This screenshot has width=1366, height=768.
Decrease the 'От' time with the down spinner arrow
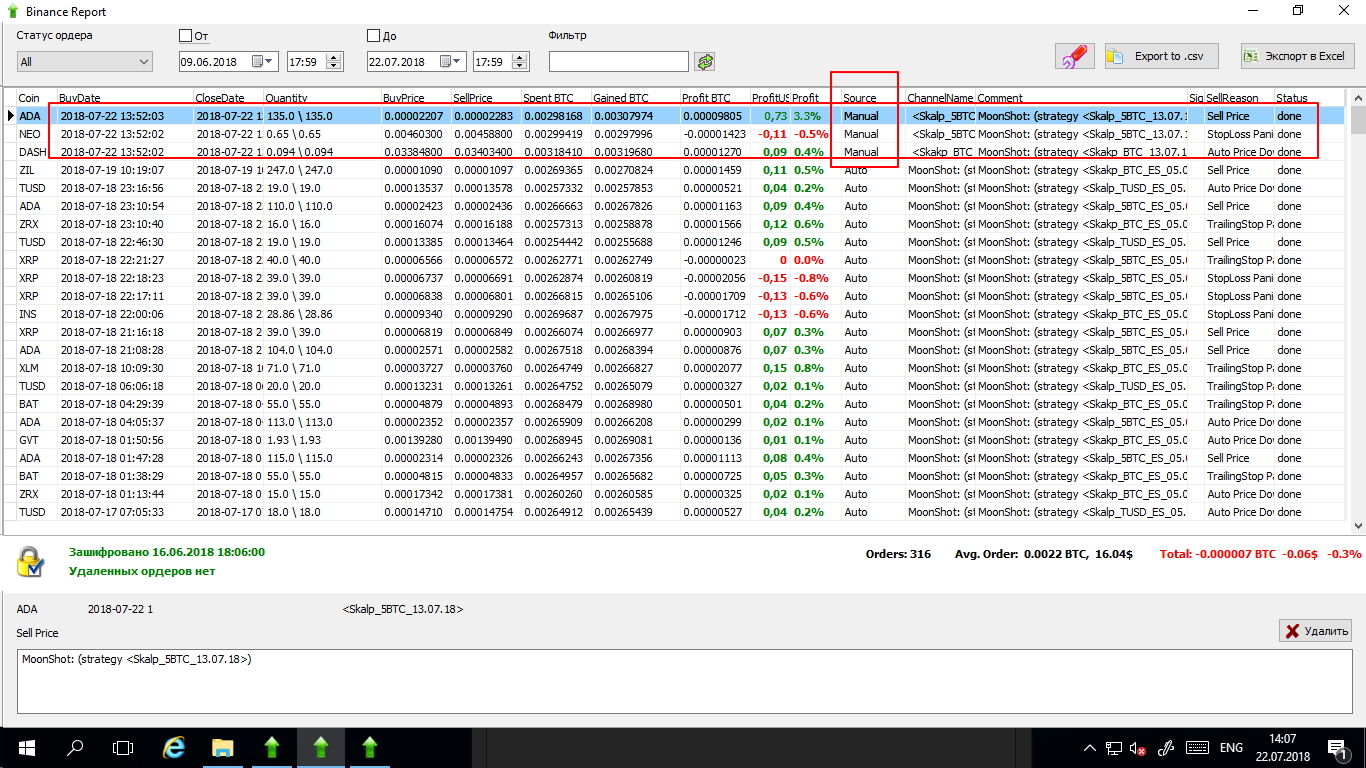tap(334, 67)
